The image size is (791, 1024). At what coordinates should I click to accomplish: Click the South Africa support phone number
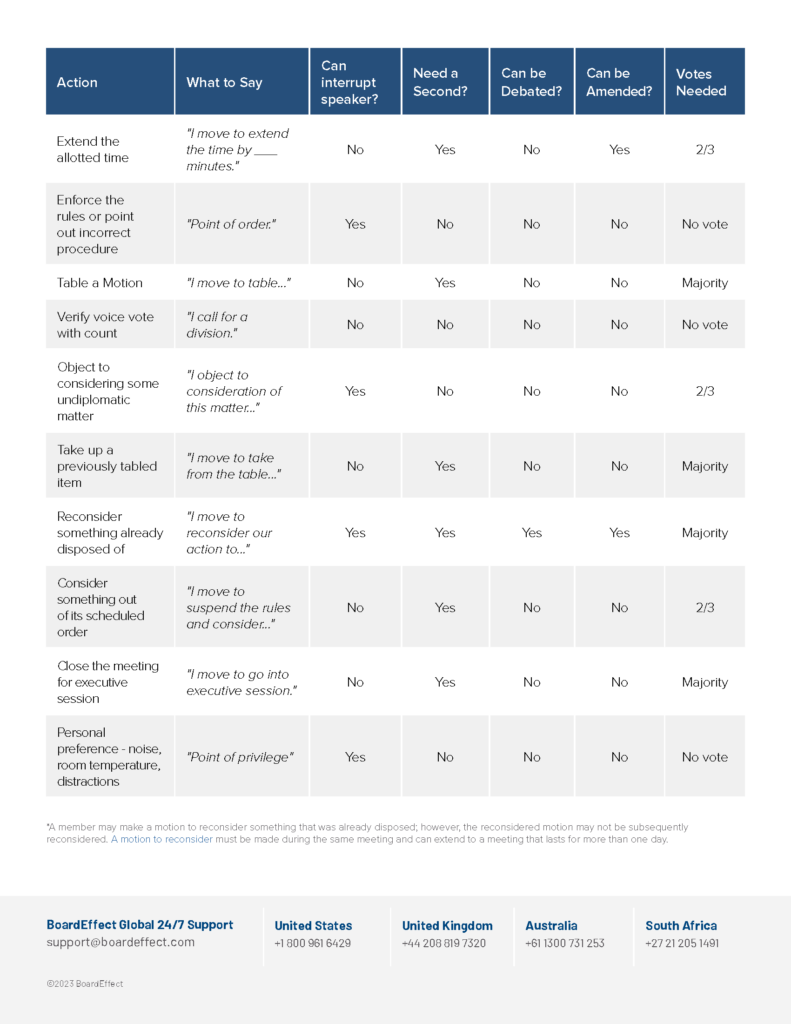(682, 943)
